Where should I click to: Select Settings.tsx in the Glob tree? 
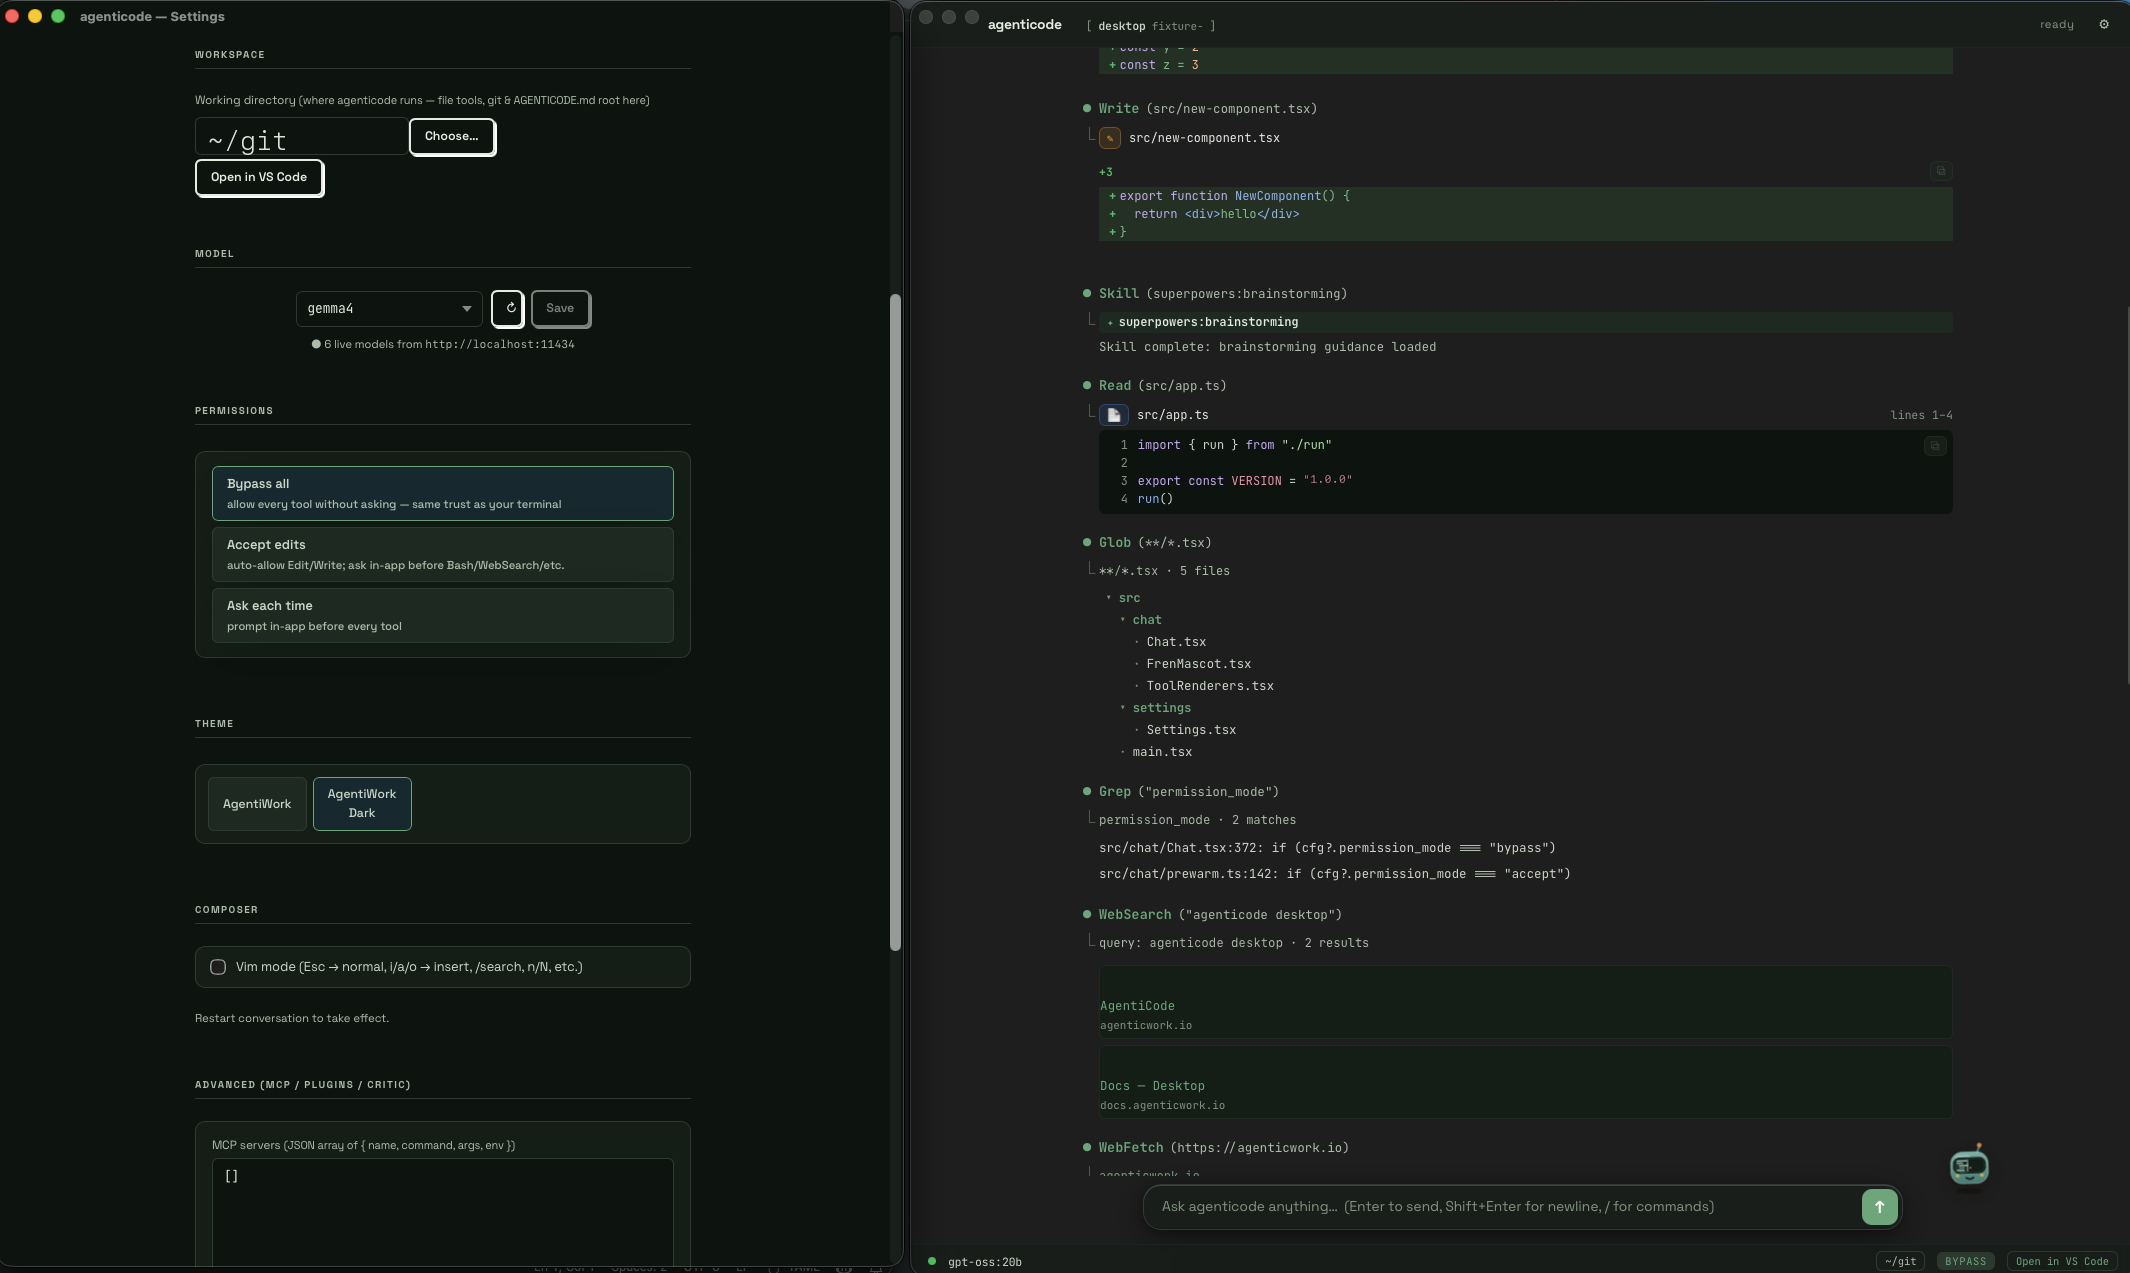[x=1191, y=730]
